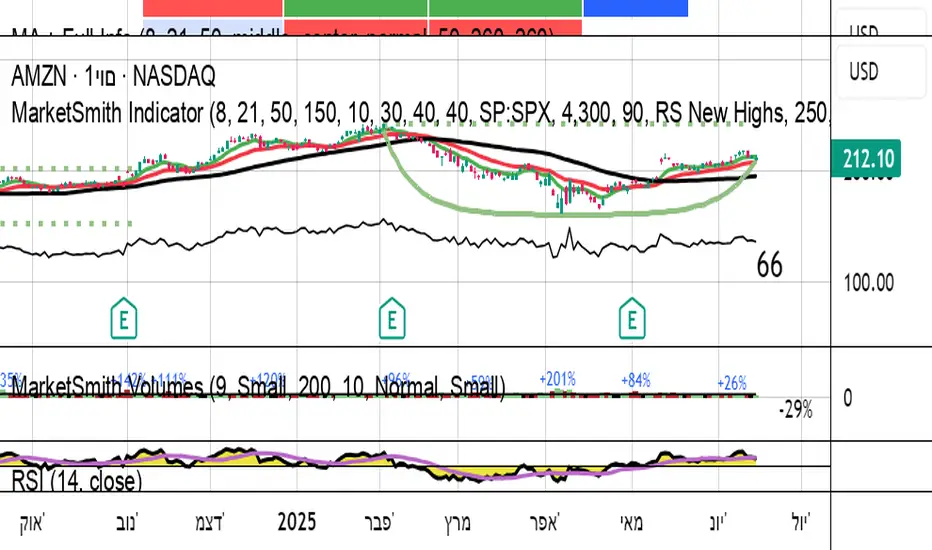Click the -29% volume label

tap(796, 410)
